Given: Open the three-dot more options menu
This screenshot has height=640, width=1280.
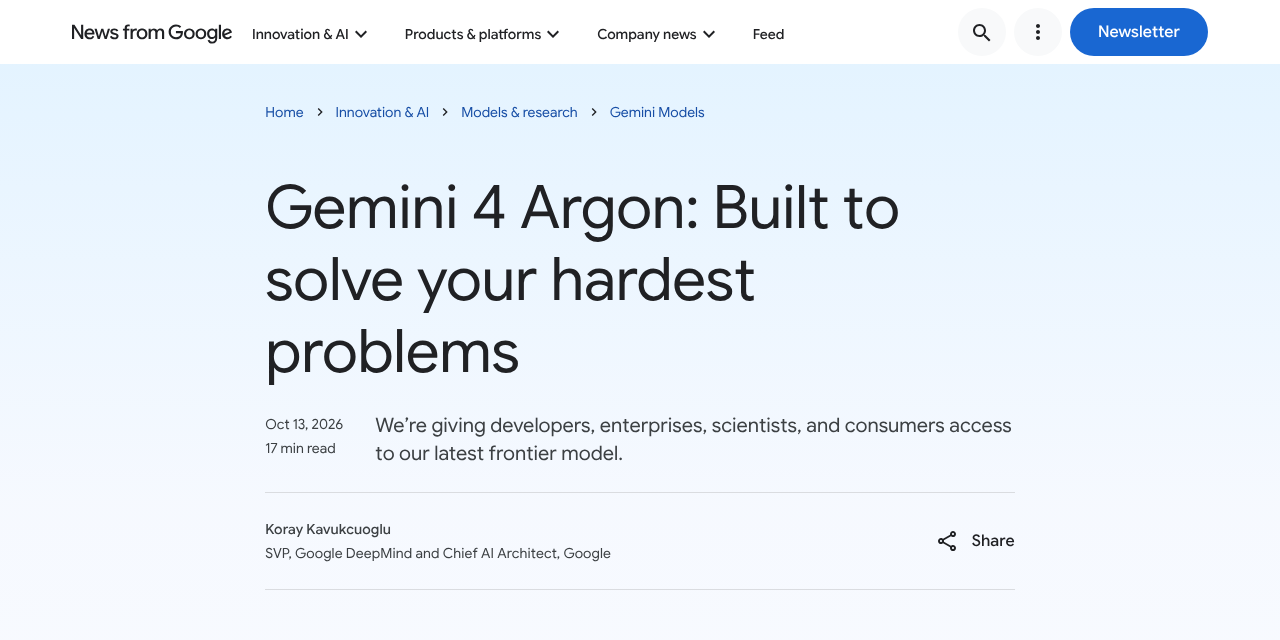Looking at the screenshot, I should 1038,32.
